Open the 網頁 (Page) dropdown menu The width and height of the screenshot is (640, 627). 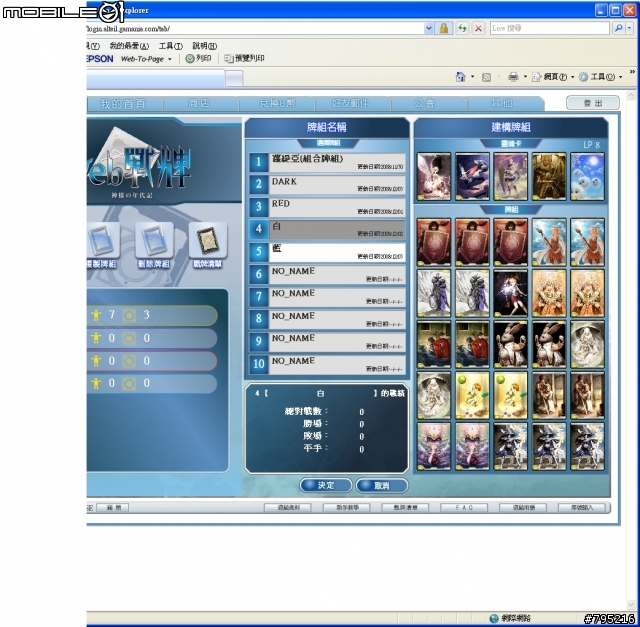[553, 77]
